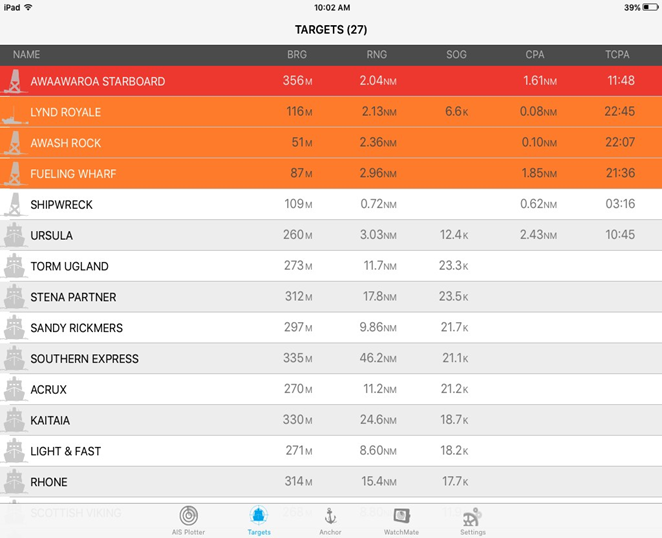Click the 8.60NM range for LIGHT & FAST
This screenshot has width=662, height=538.
pos(378,451)
